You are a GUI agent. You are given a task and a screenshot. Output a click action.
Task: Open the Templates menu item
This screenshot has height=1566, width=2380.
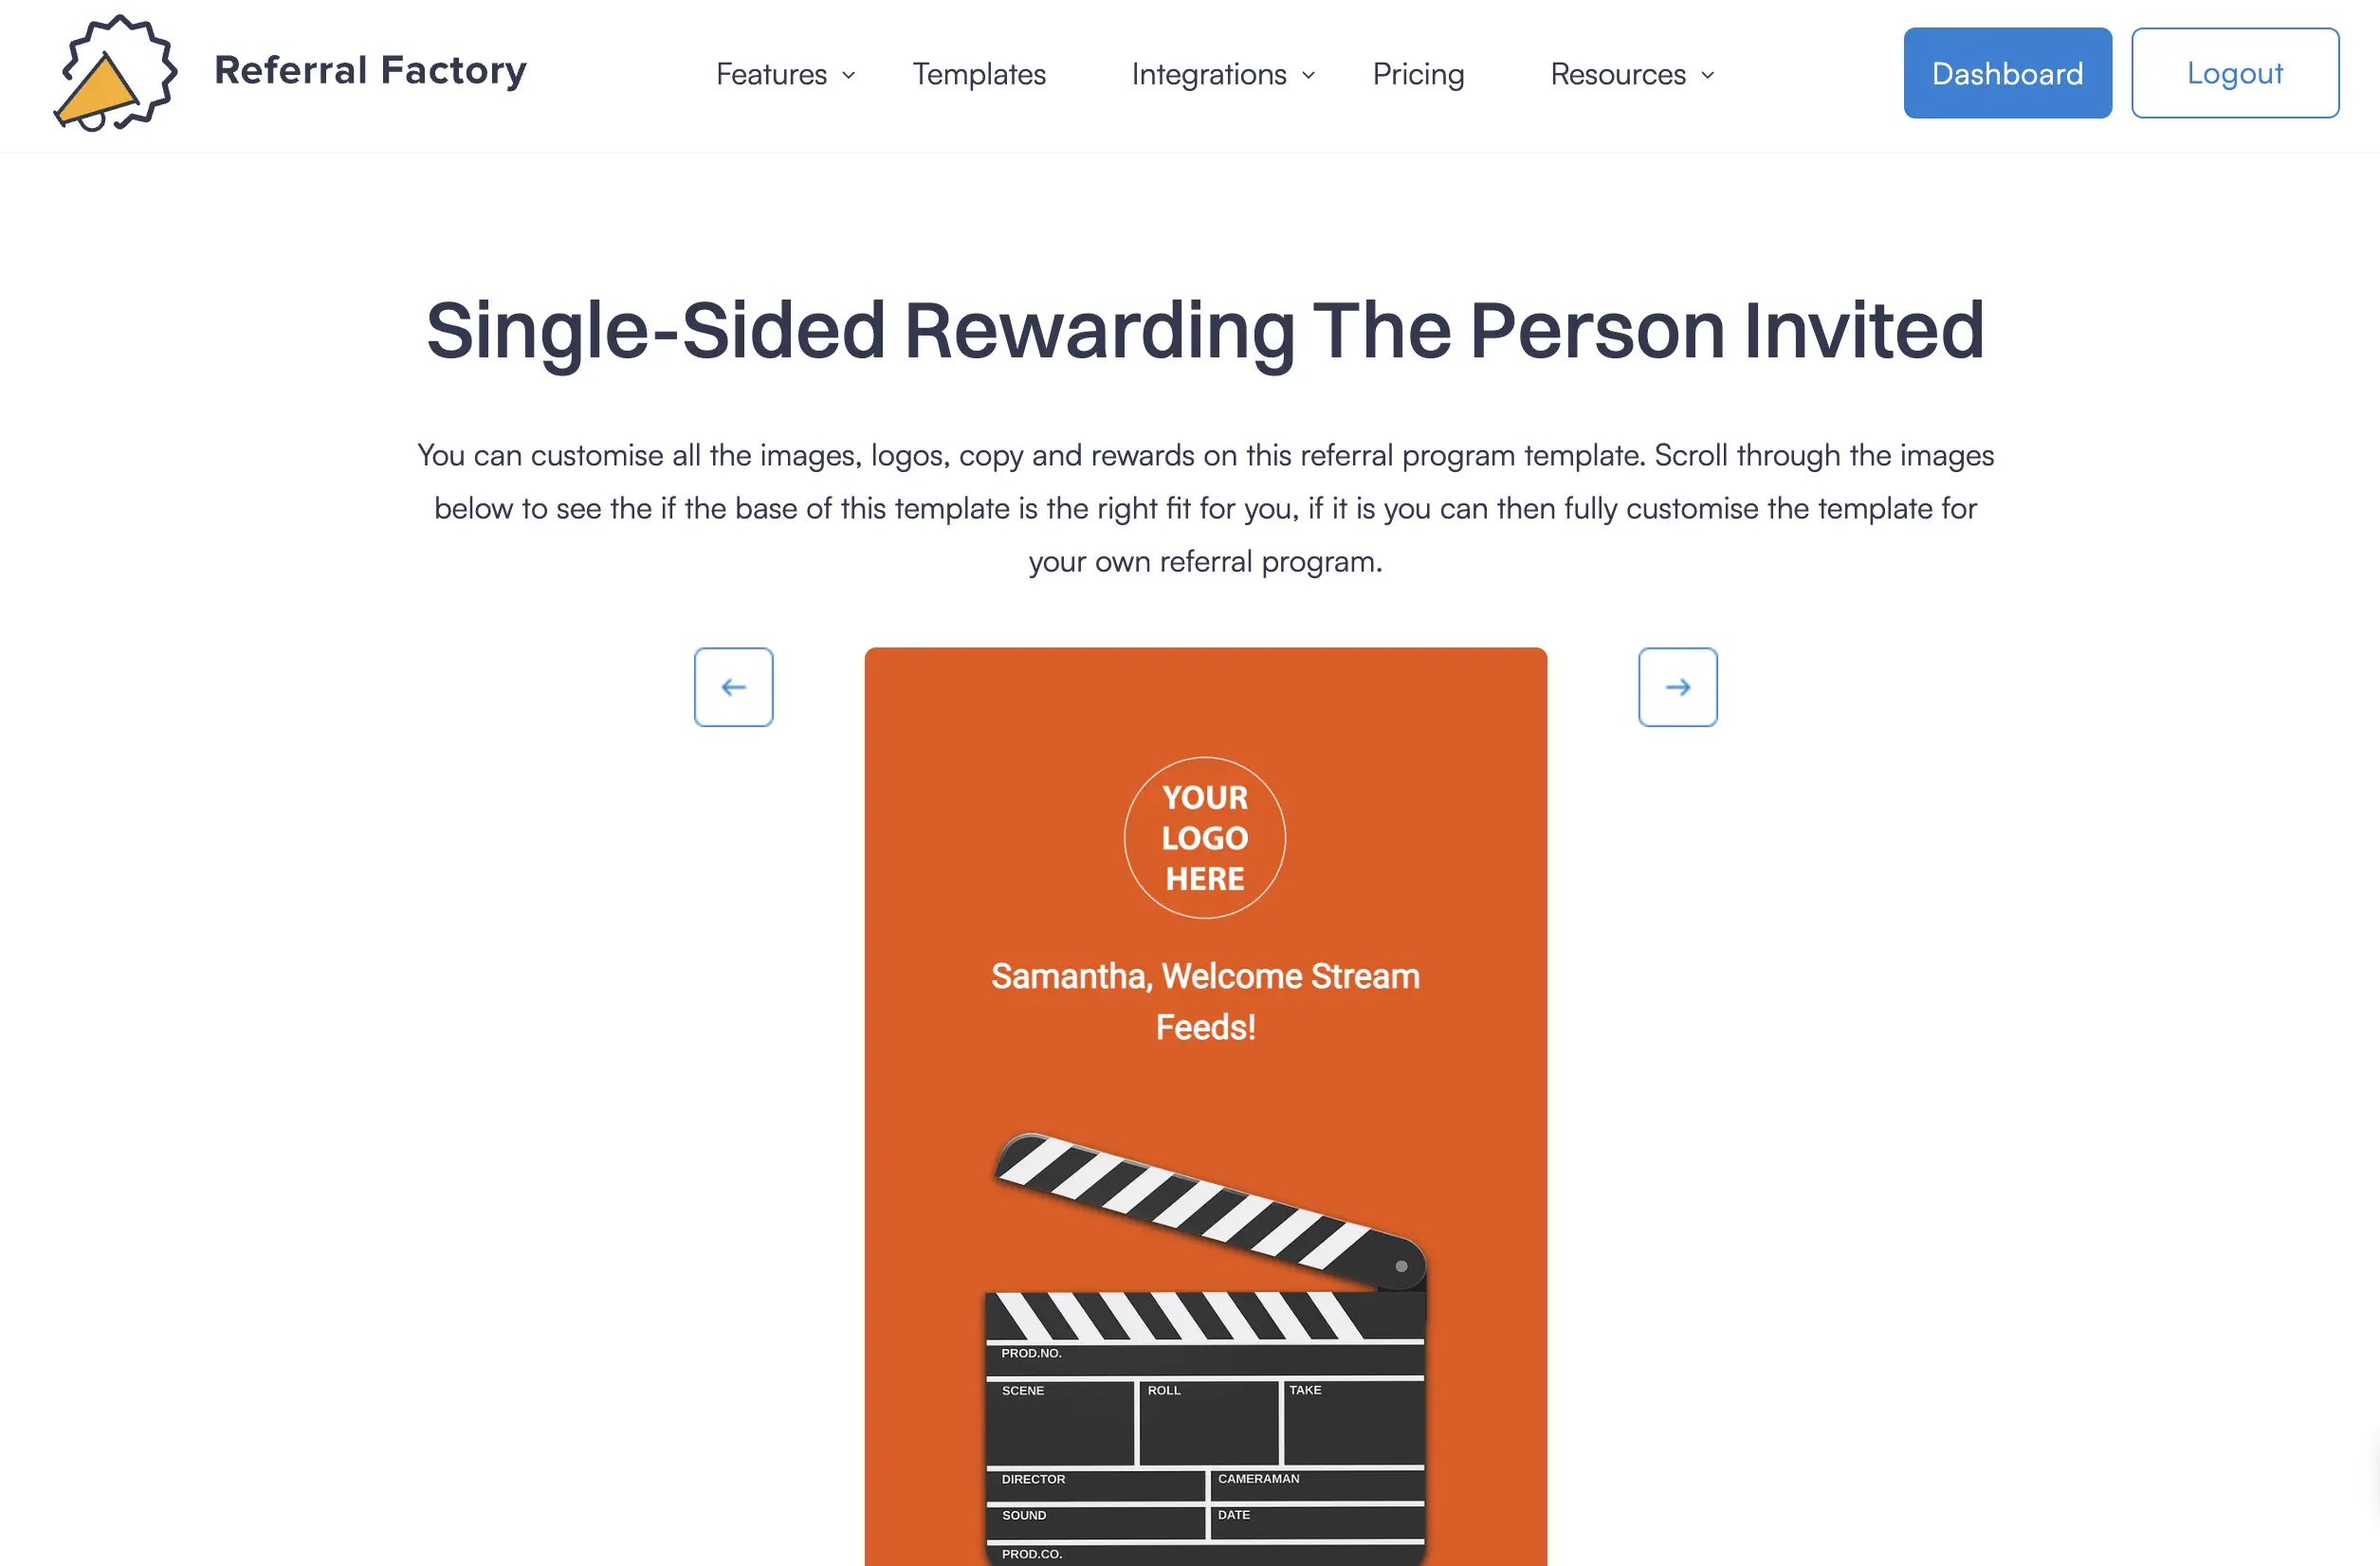point(979,73)
